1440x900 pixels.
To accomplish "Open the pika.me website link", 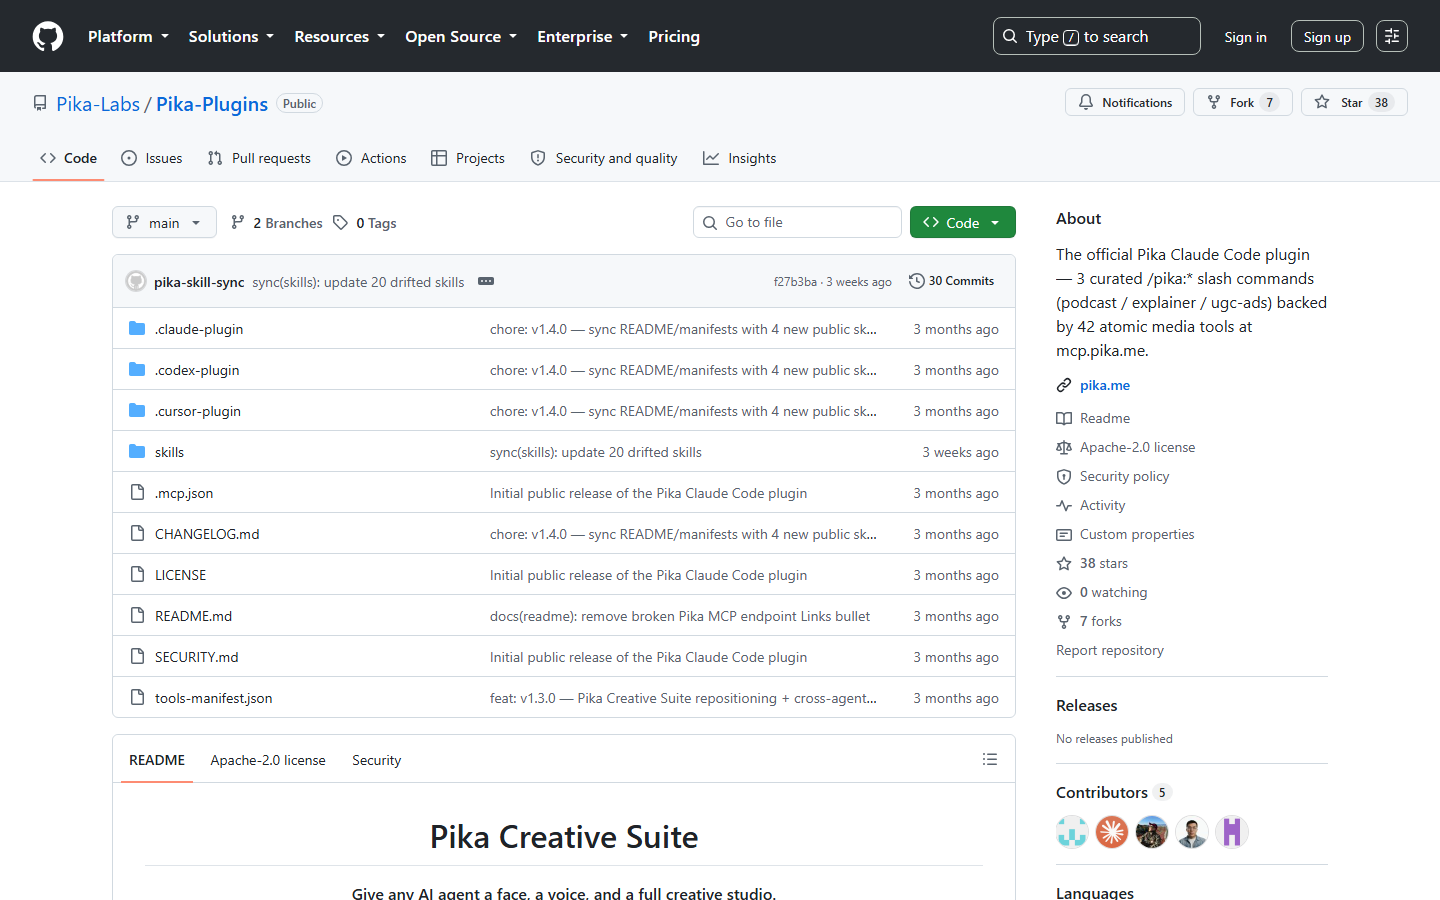I will [x=1105, y=385].
